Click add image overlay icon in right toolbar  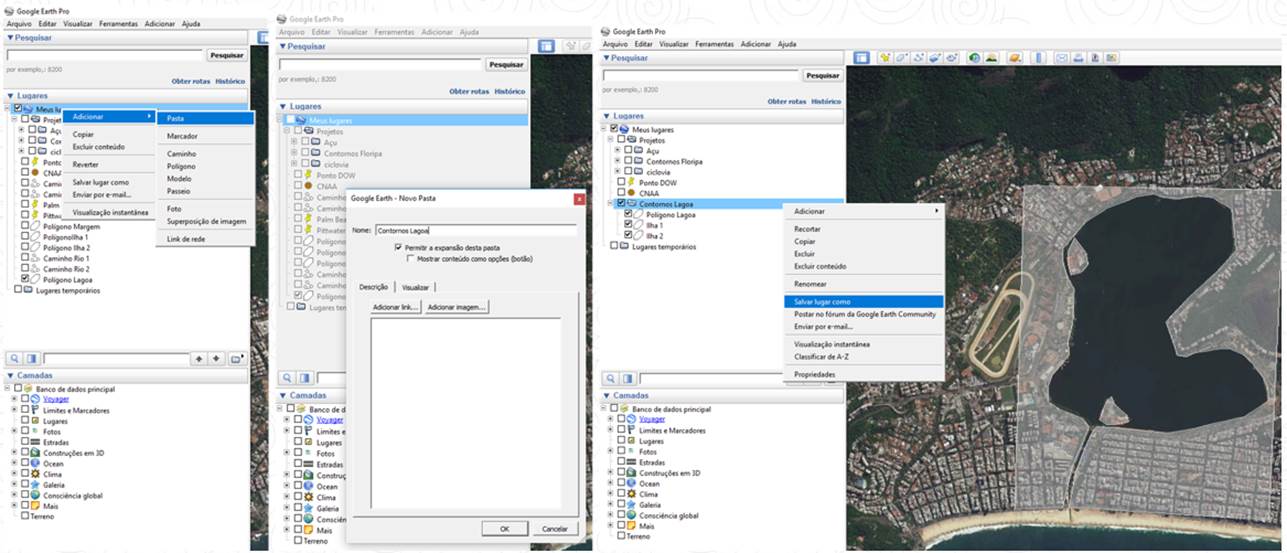click(935, 58)
